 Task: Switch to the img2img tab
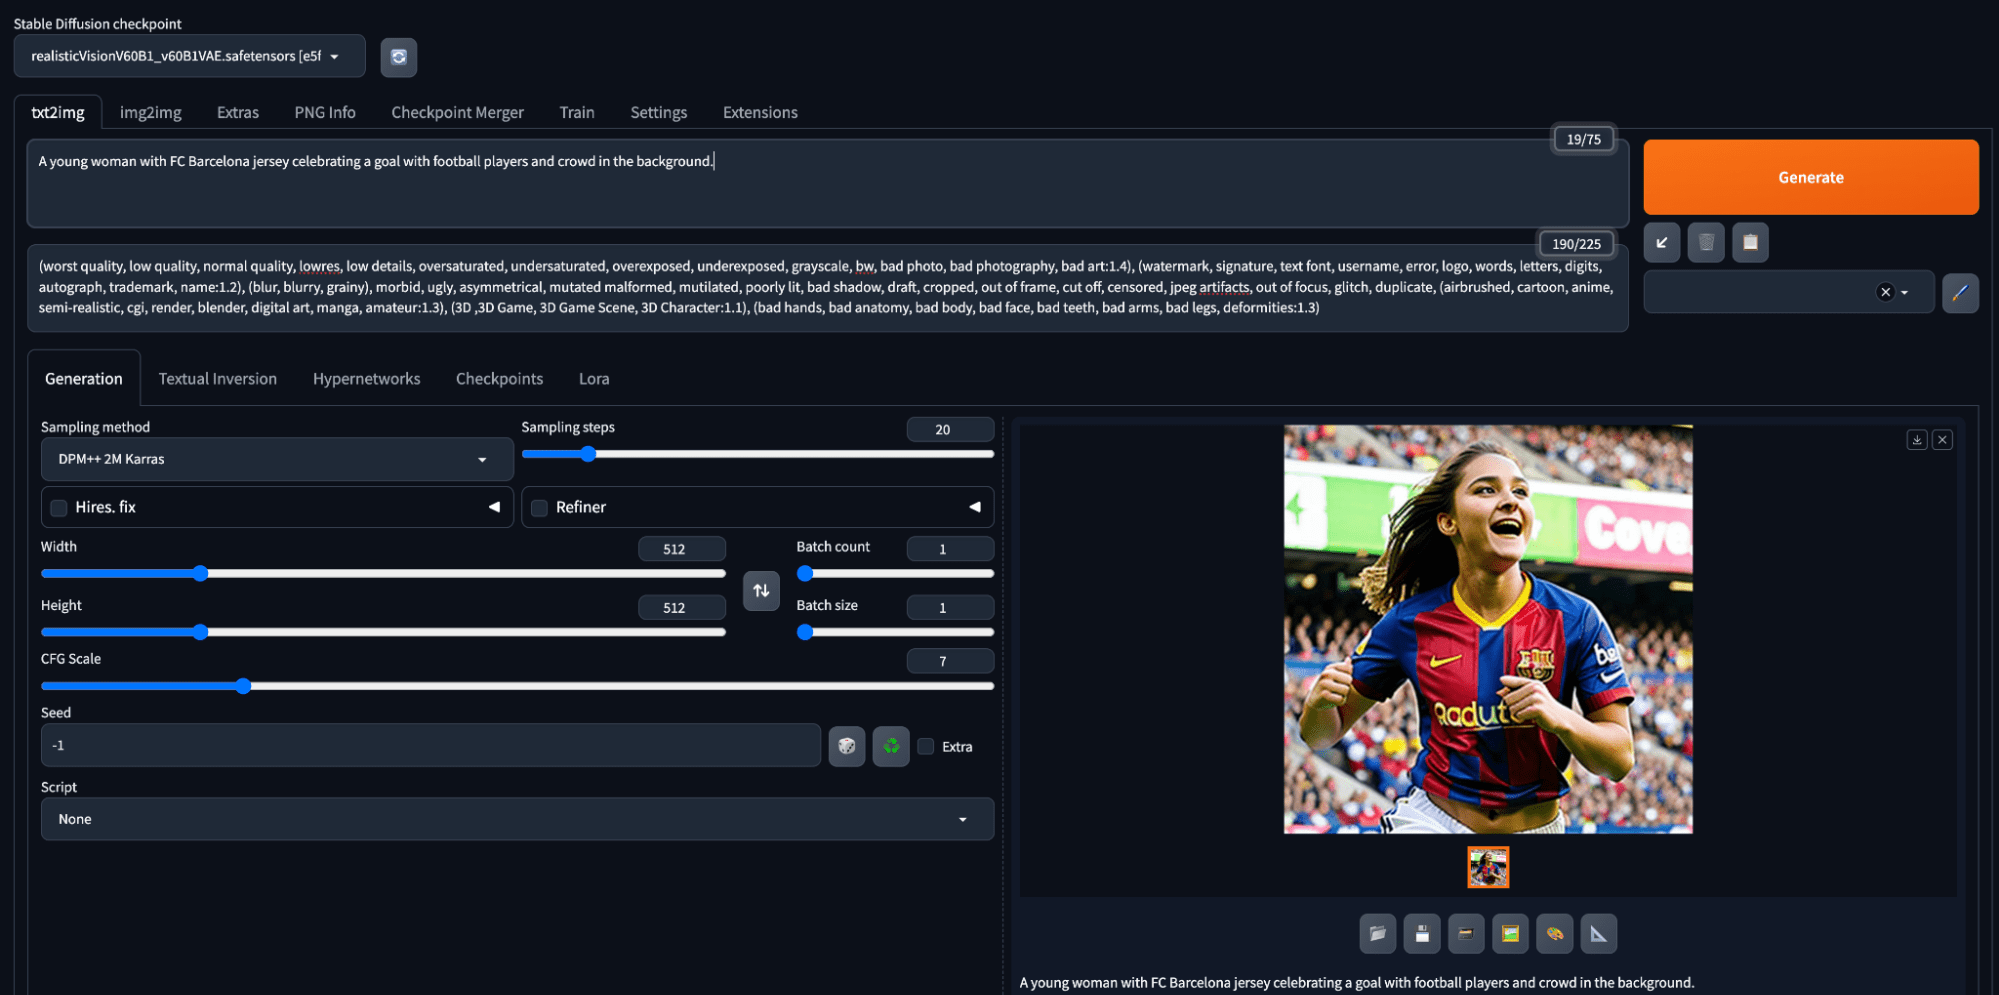coord(151,112)
